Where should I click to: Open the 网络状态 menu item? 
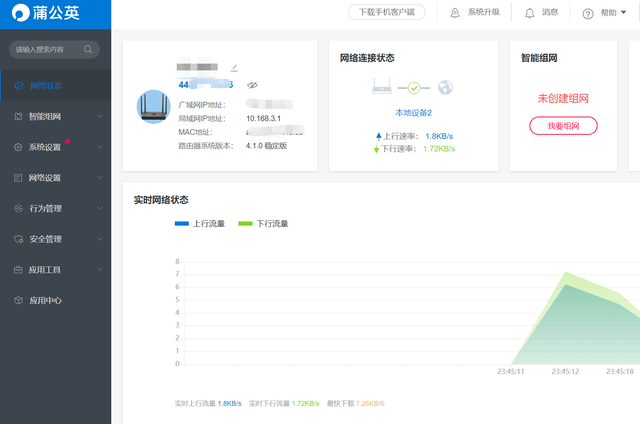tap(56, 86)
